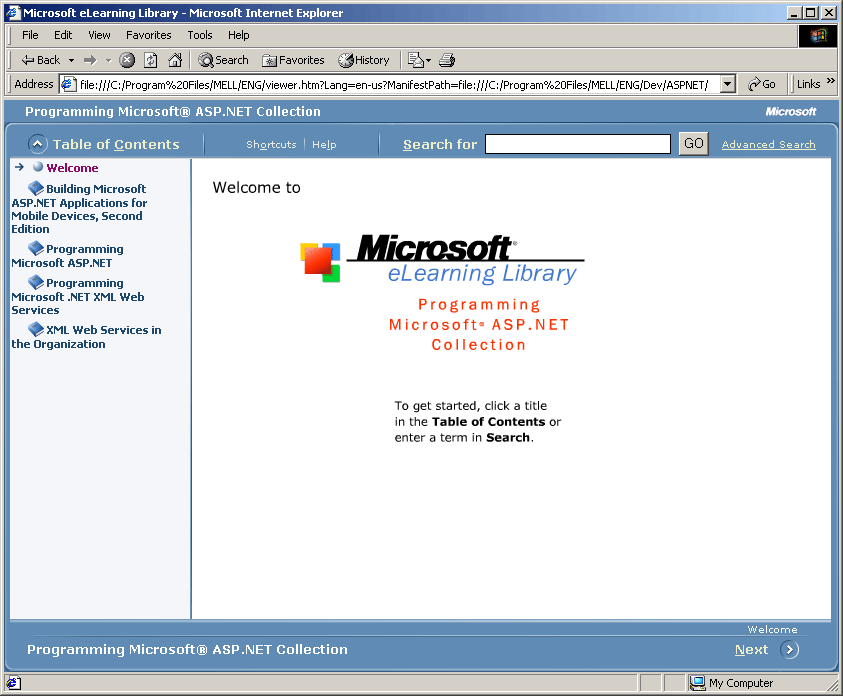Click the Back arrow icon
The image size is (843, 696).
click(x=27, y=60)
